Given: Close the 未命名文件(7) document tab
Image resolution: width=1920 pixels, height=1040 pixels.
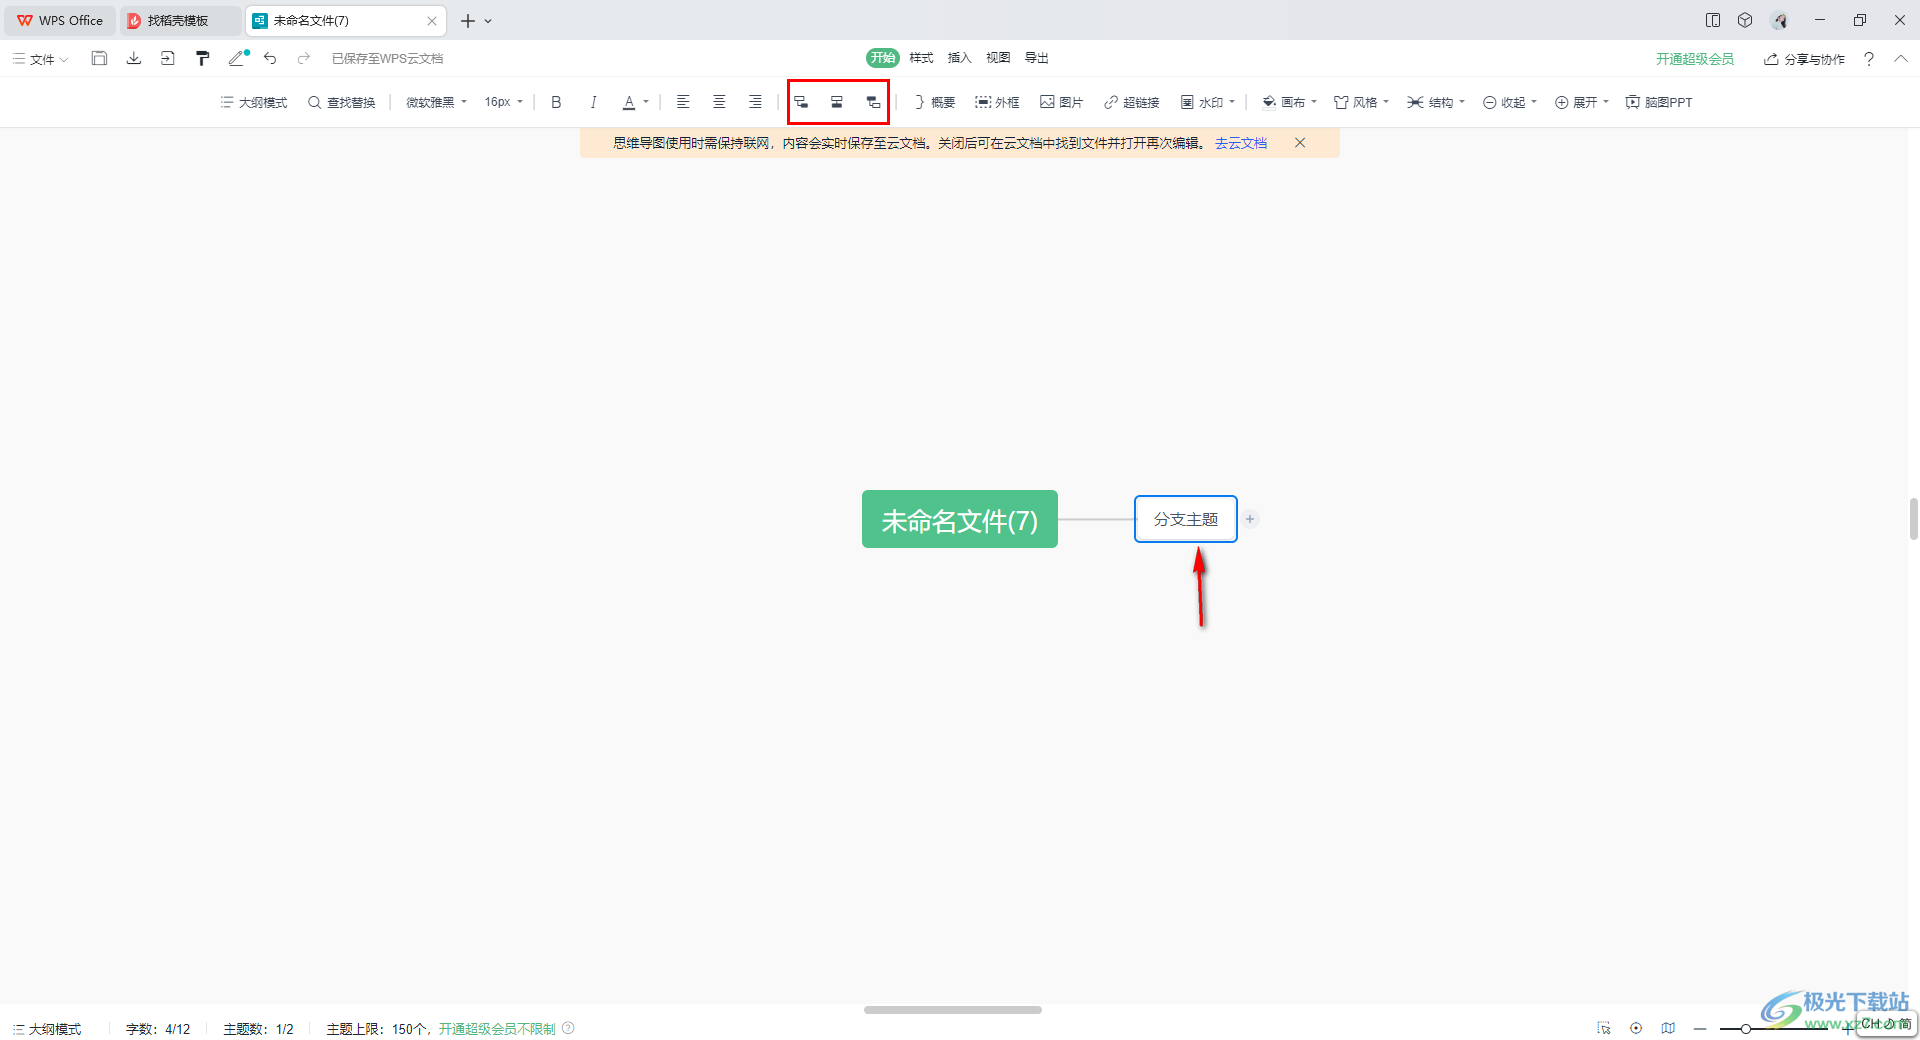Looking at the screenshot, I should click(x=432, y=21).
